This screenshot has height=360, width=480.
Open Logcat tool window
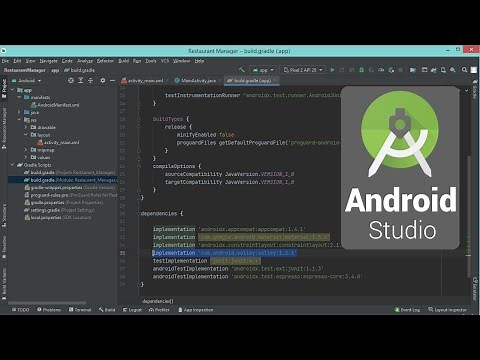point(132,310)
